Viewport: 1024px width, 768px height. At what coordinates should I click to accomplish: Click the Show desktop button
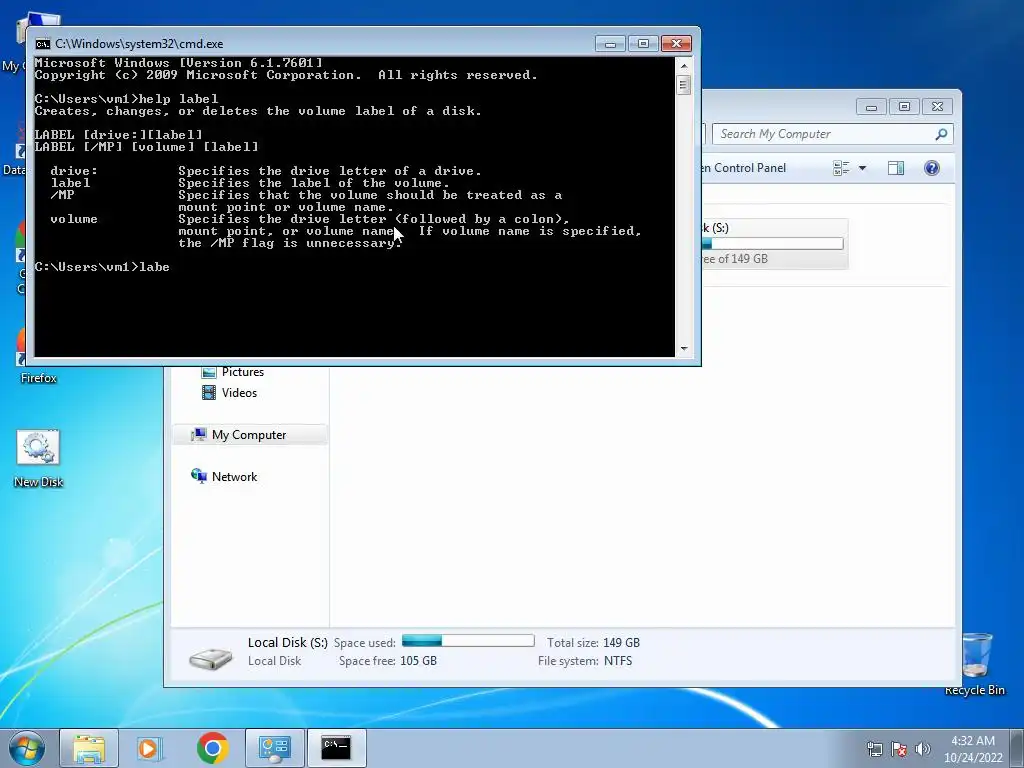[1017, 748]
